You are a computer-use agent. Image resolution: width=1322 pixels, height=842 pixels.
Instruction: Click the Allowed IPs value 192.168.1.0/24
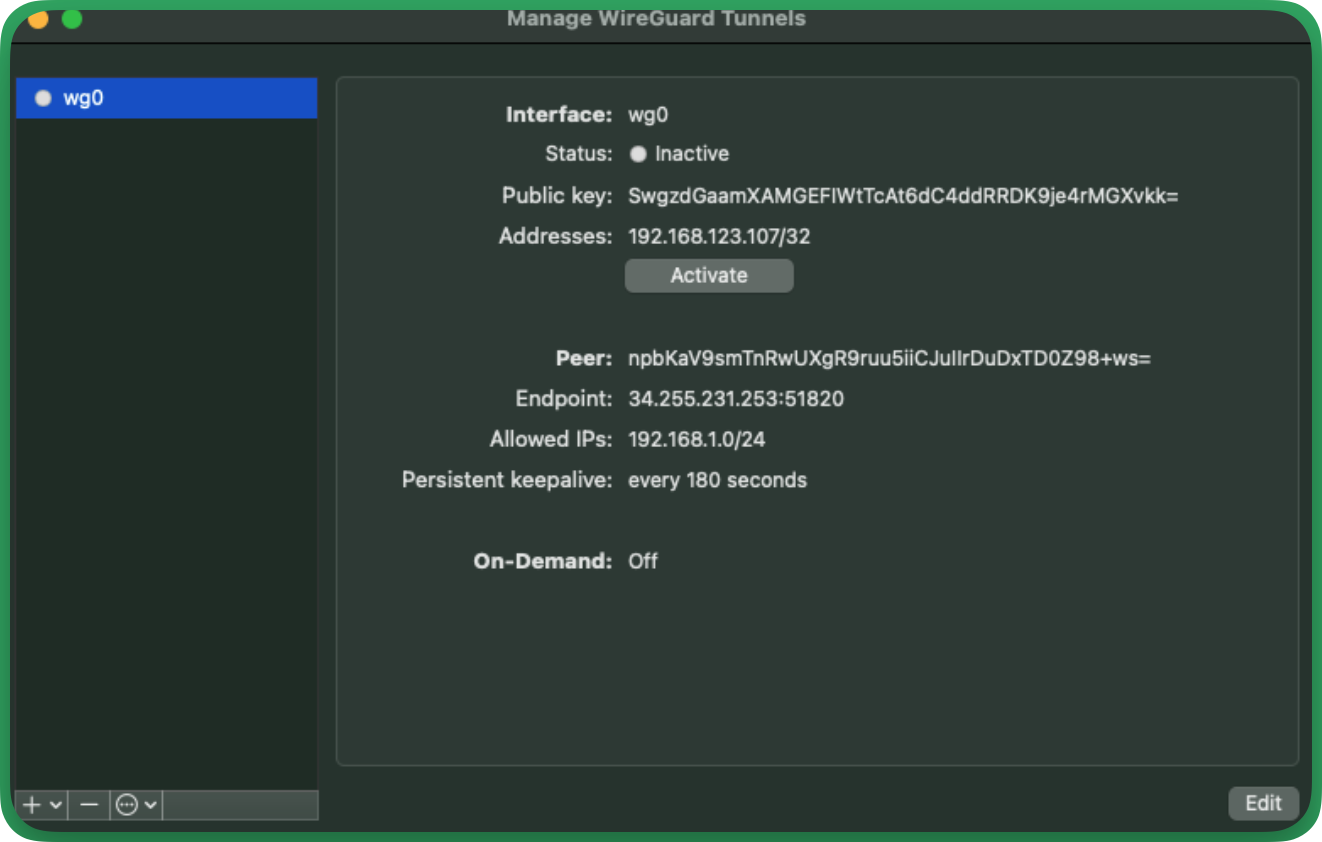697,439
